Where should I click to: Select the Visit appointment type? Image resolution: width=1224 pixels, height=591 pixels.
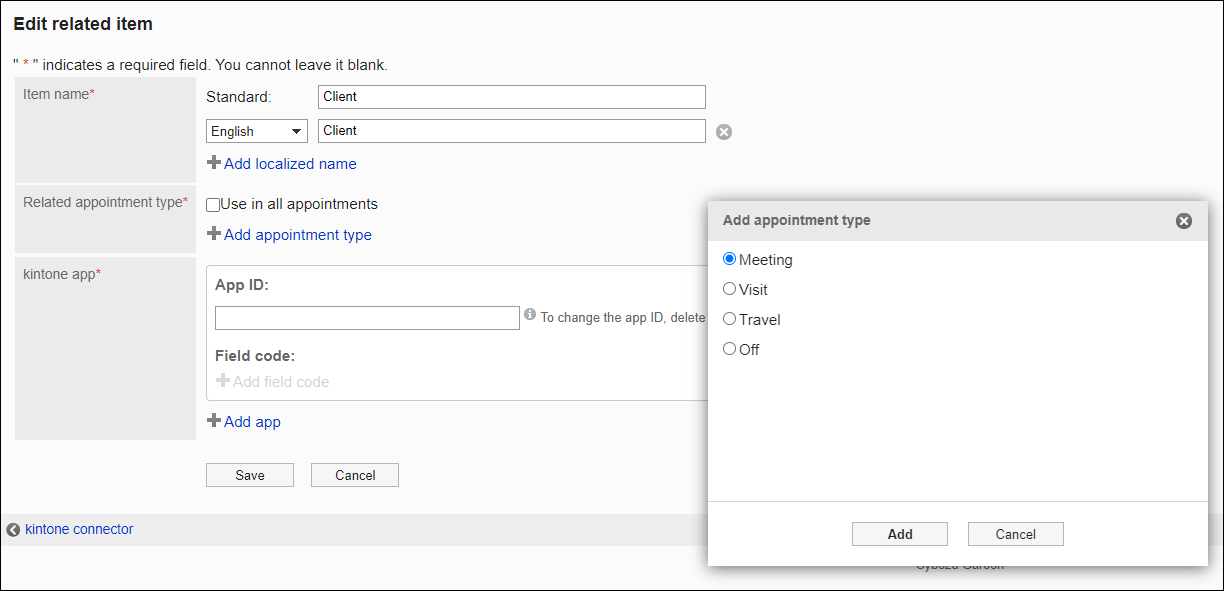click(x=730, y=289)
